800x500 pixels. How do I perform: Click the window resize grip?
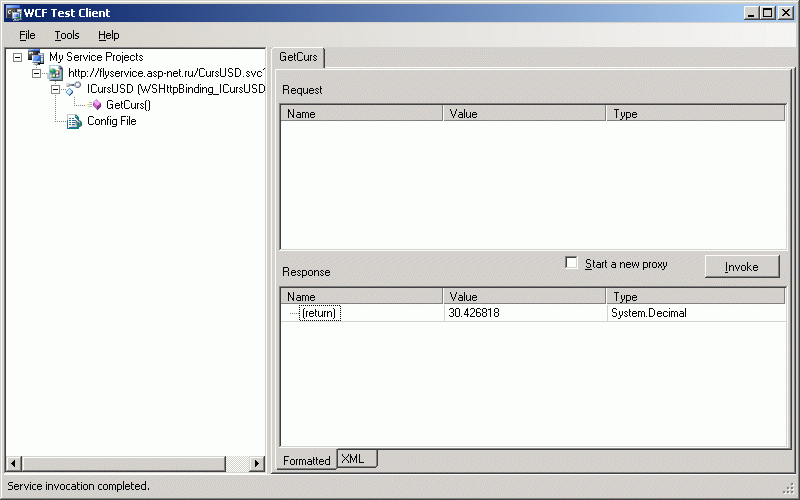click(x=788, y=489)
